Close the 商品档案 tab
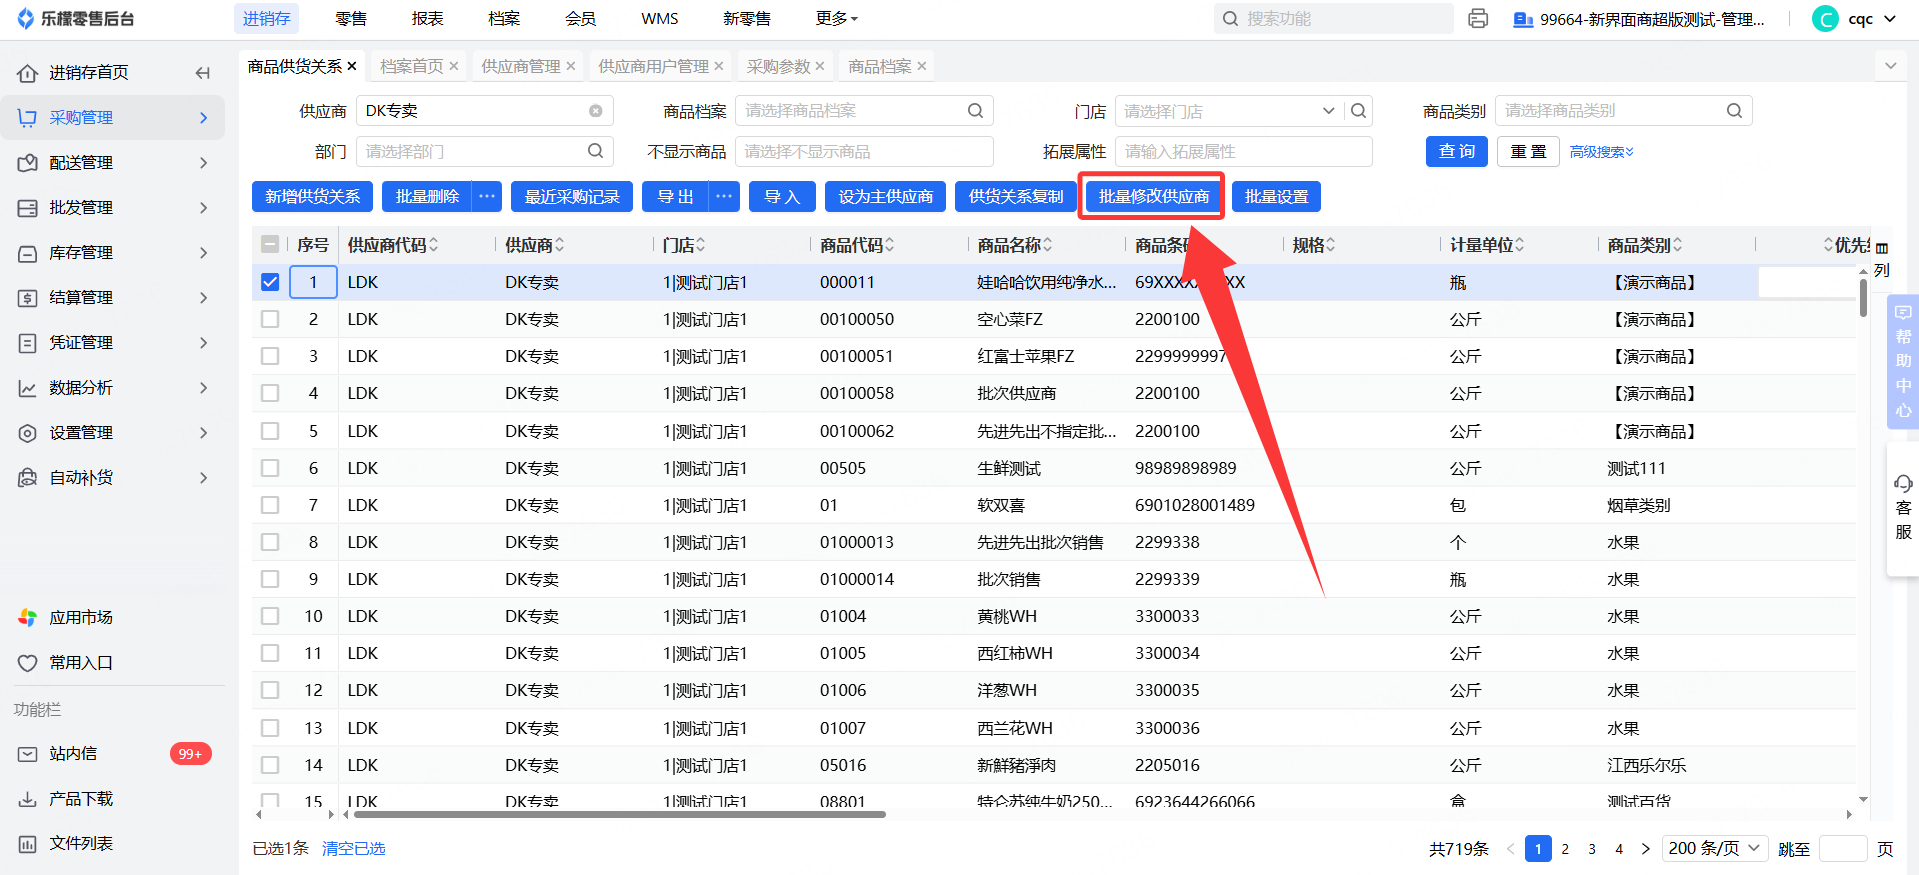This screenshot has width=1919, height=875. (922, 66)
